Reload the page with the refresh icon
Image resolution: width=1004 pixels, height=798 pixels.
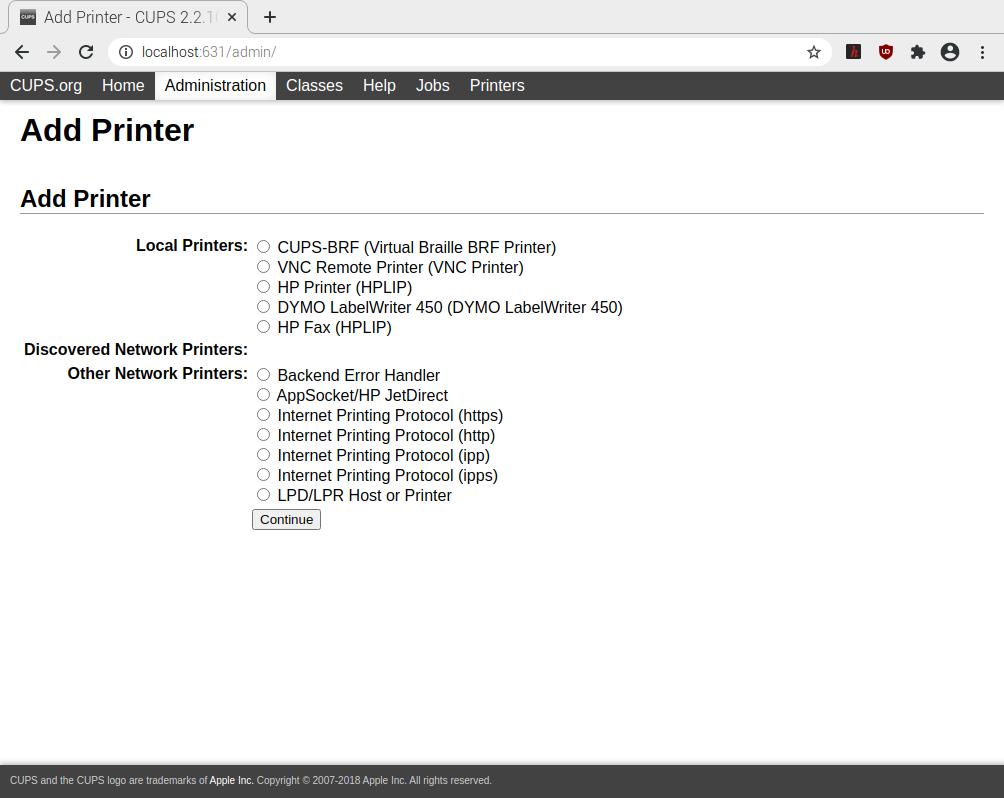click(86, 52)
